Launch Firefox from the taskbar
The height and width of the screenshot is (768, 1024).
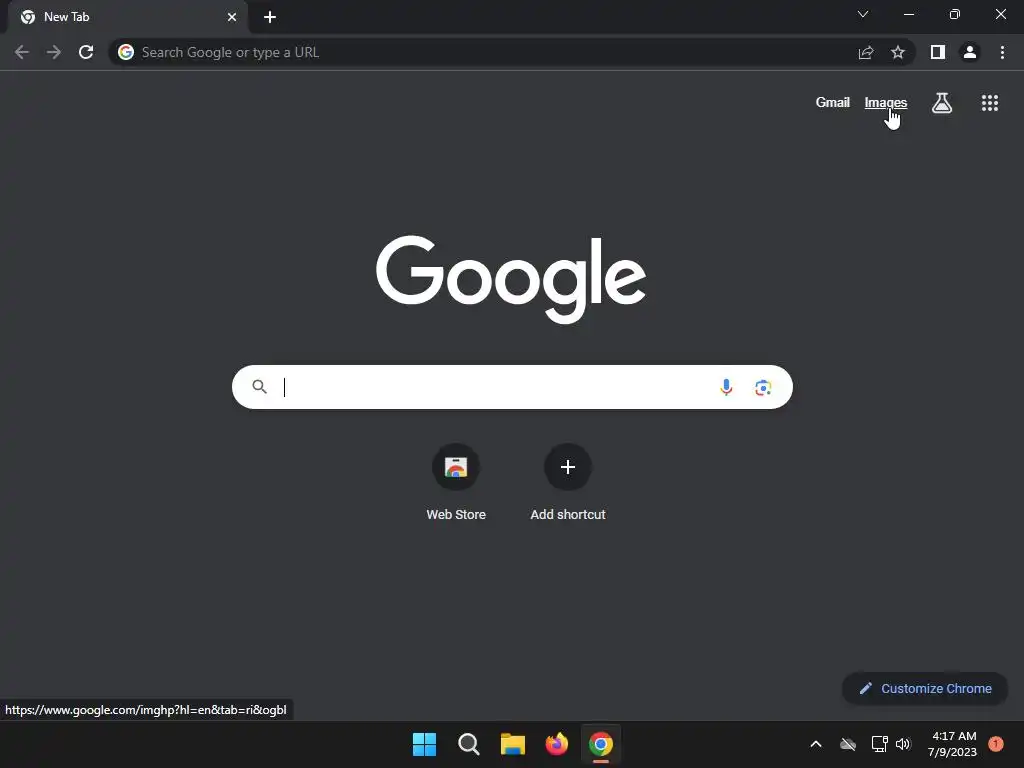556,744
